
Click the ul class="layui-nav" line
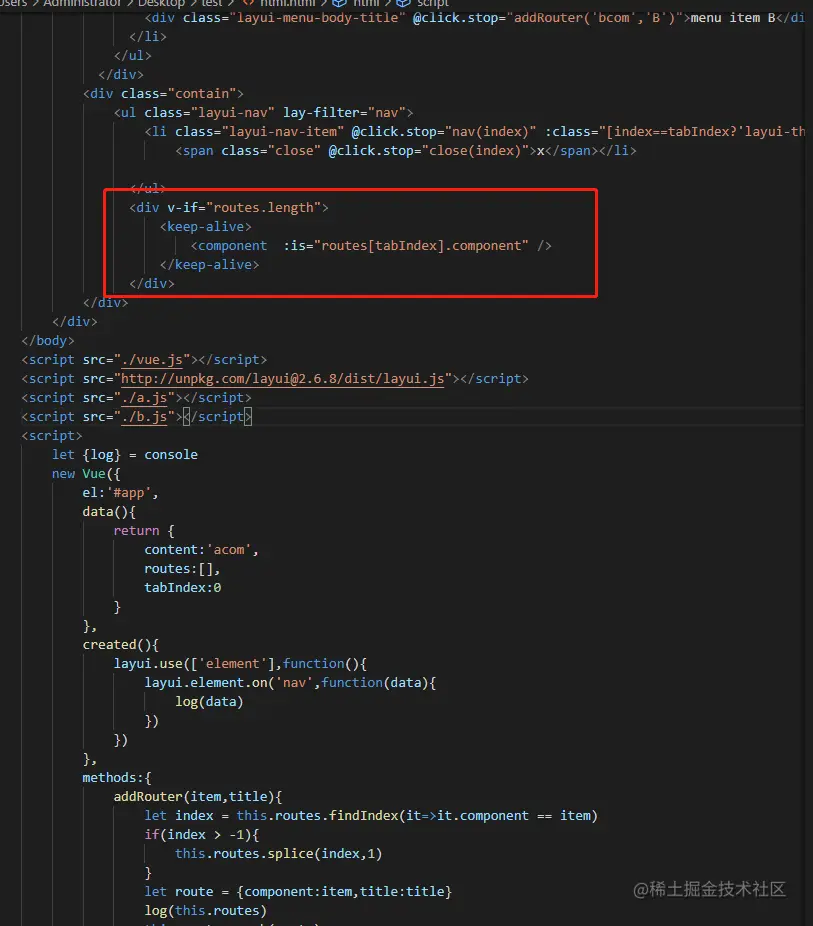click(x=263, y=112)
